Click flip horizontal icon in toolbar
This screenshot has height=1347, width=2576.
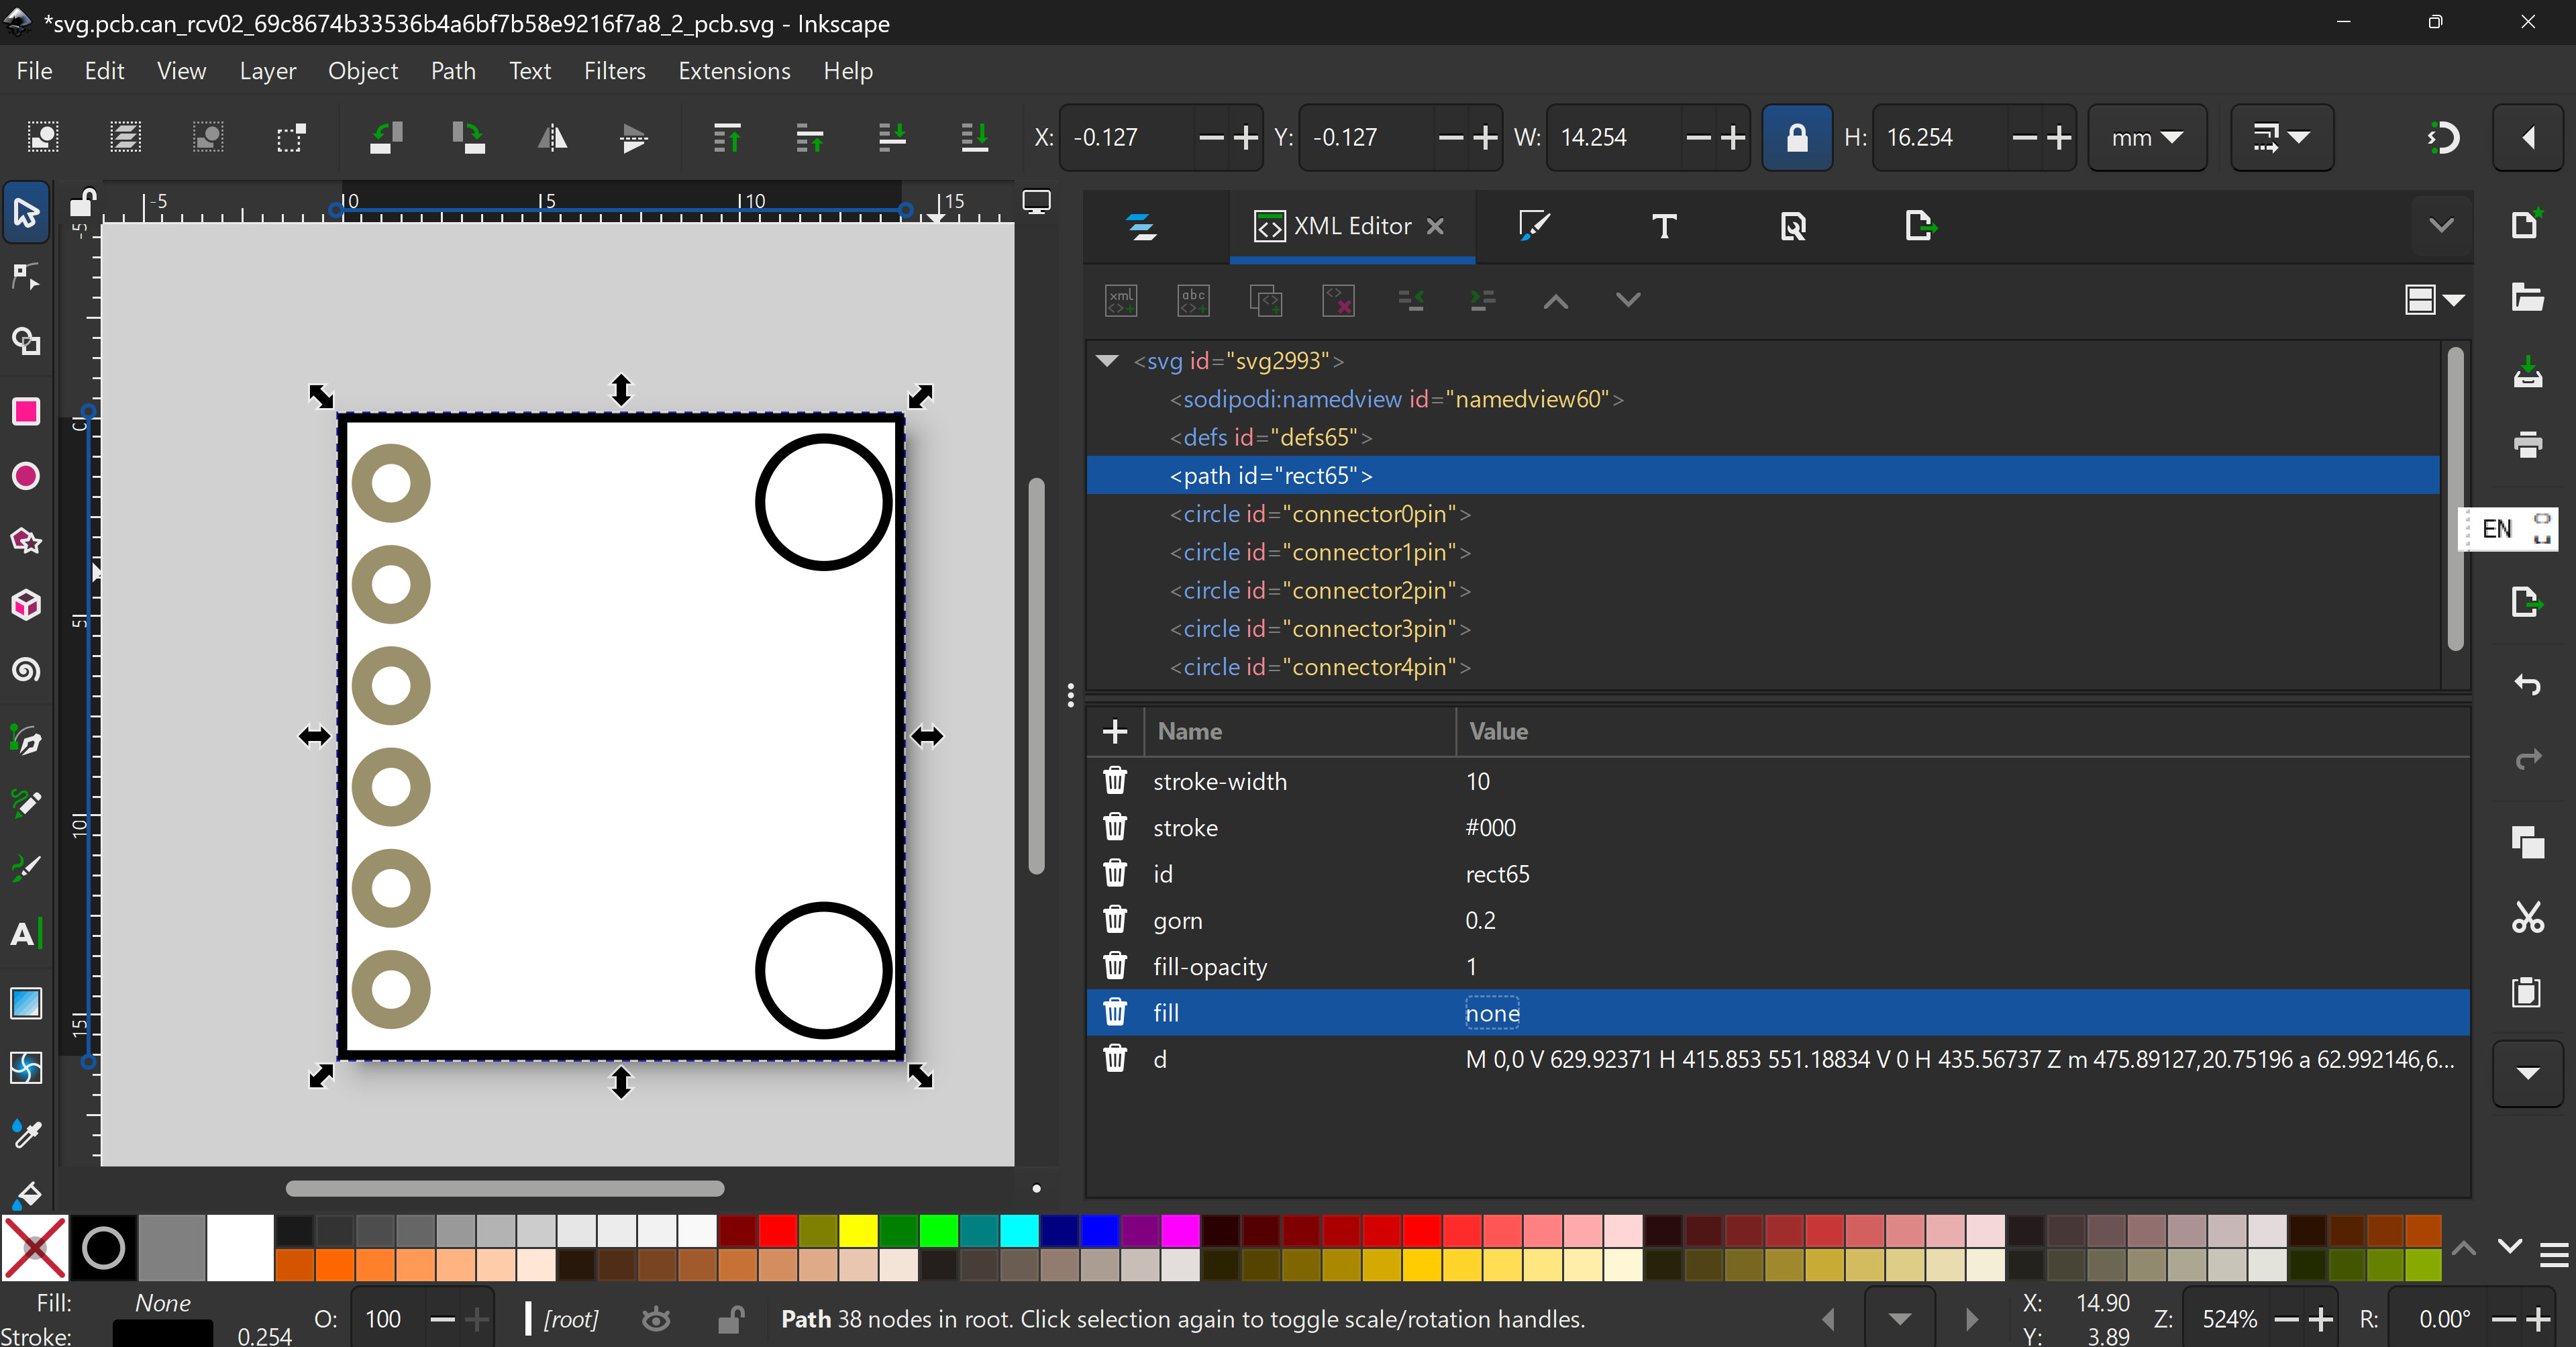[552, 138]
